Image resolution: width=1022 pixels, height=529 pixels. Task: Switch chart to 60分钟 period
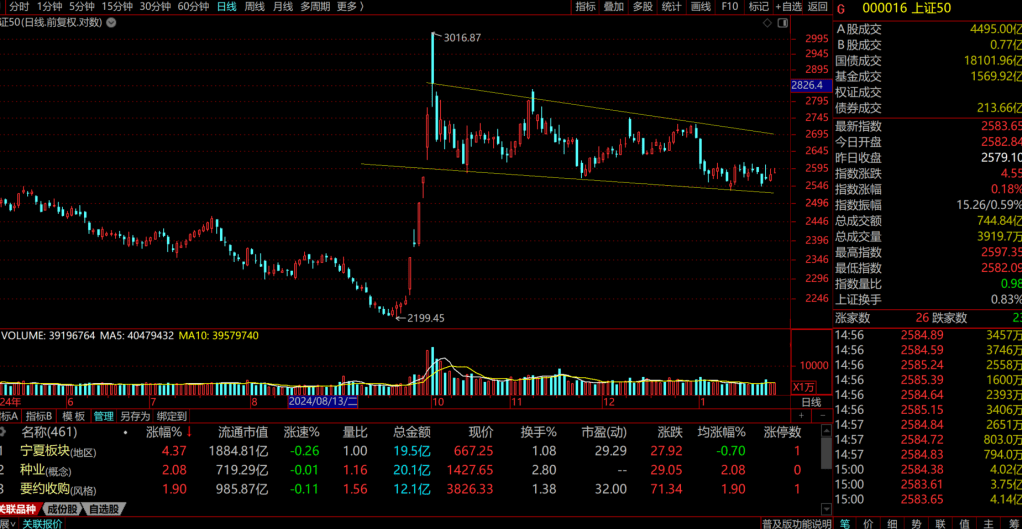pos(193,6)
